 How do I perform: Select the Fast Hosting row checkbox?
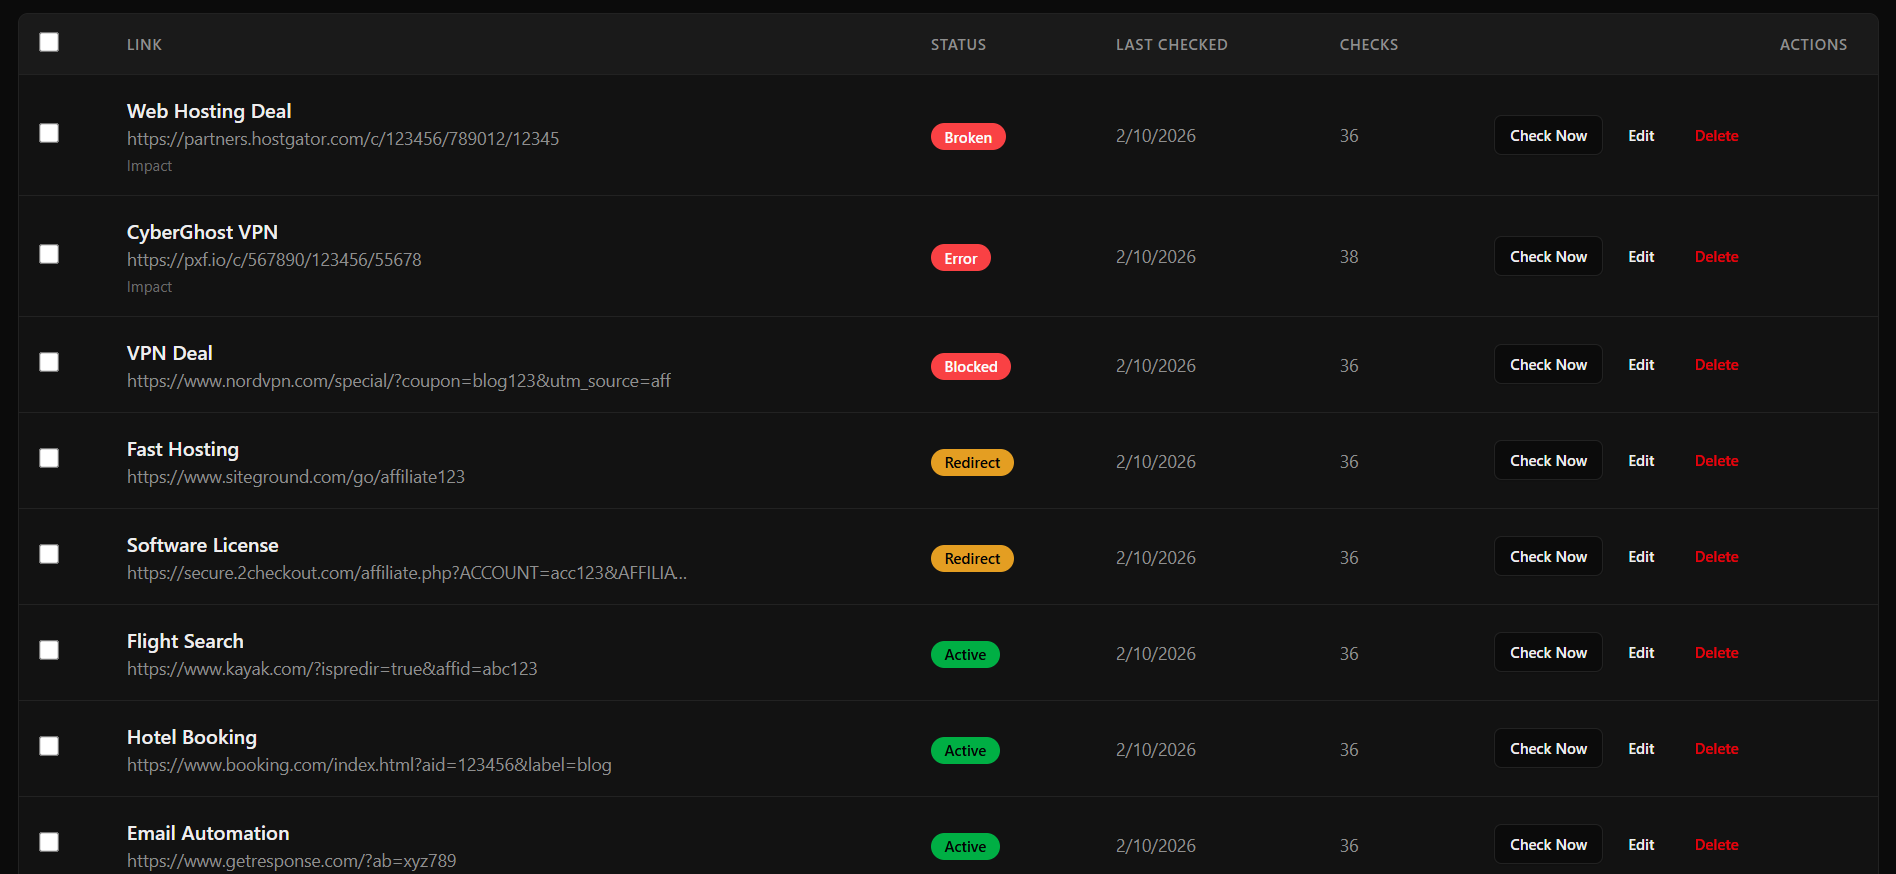click(x=49, y=458)
